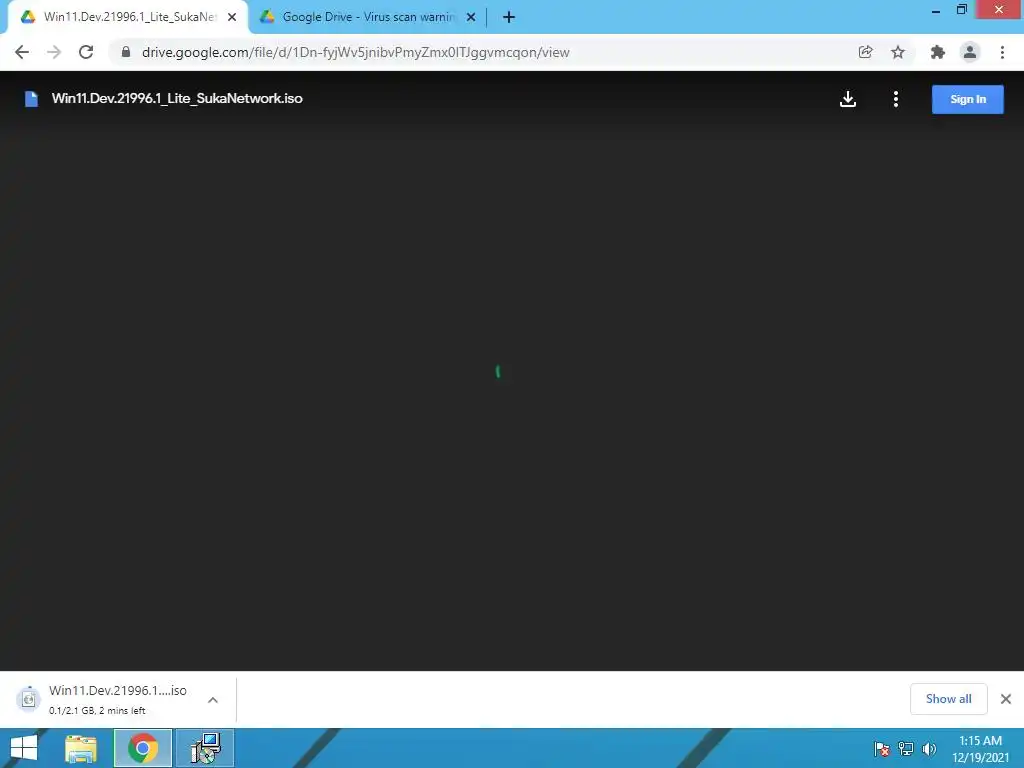Open a new browser tab
The image size is (1024, 768).
(509, 17)
